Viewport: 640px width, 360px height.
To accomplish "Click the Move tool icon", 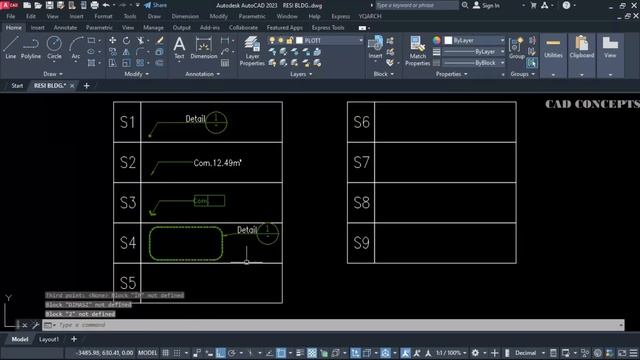I will 112,40.
